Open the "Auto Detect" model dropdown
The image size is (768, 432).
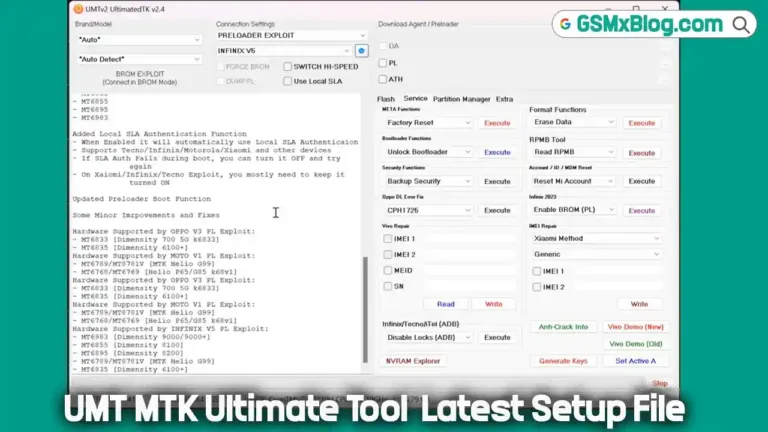(139, 59)
